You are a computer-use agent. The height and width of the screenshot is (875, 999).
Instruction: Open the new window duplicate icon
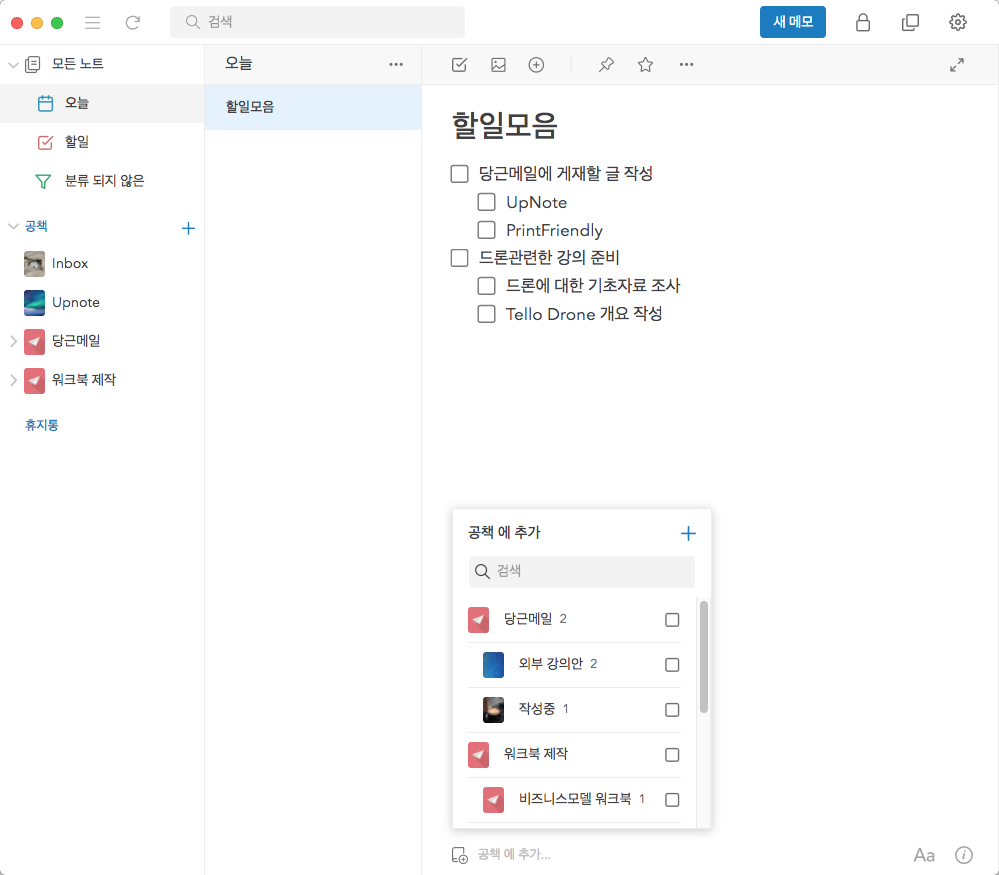point(910,22)
